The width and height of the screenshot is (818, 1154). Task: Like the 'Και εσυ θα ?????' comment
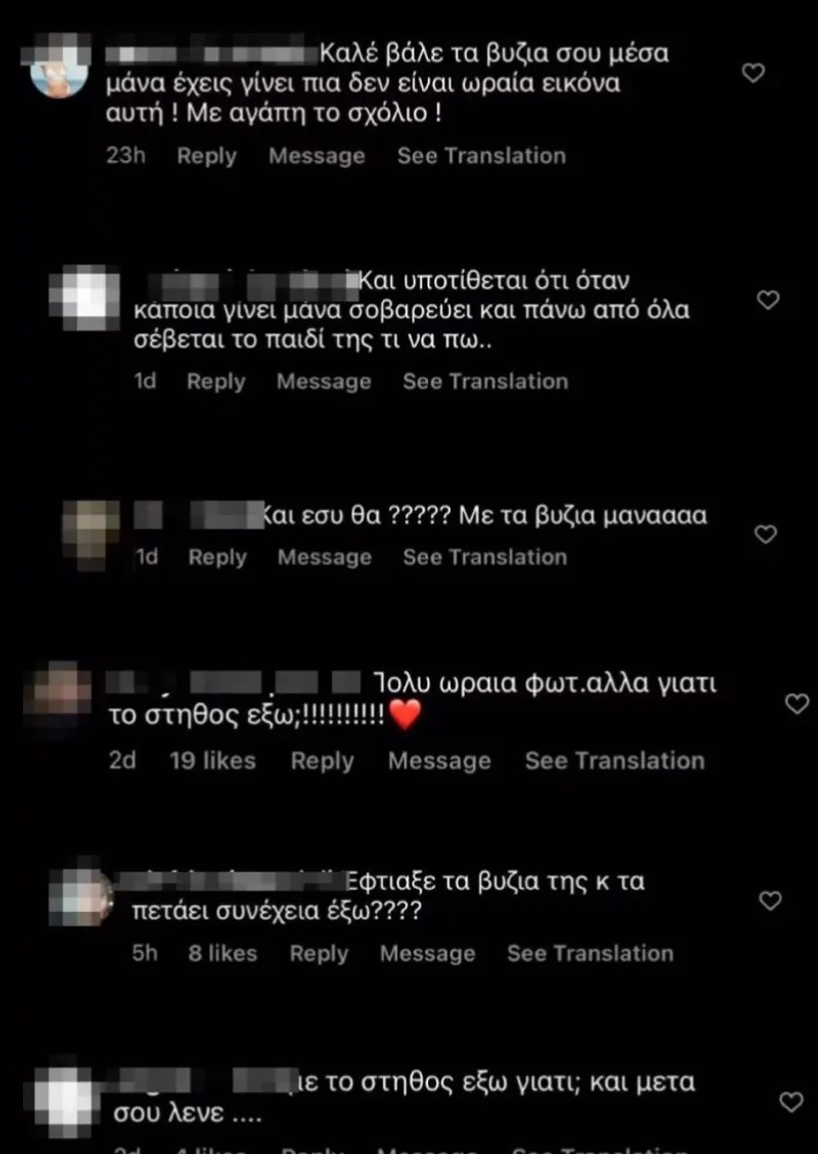766,534
